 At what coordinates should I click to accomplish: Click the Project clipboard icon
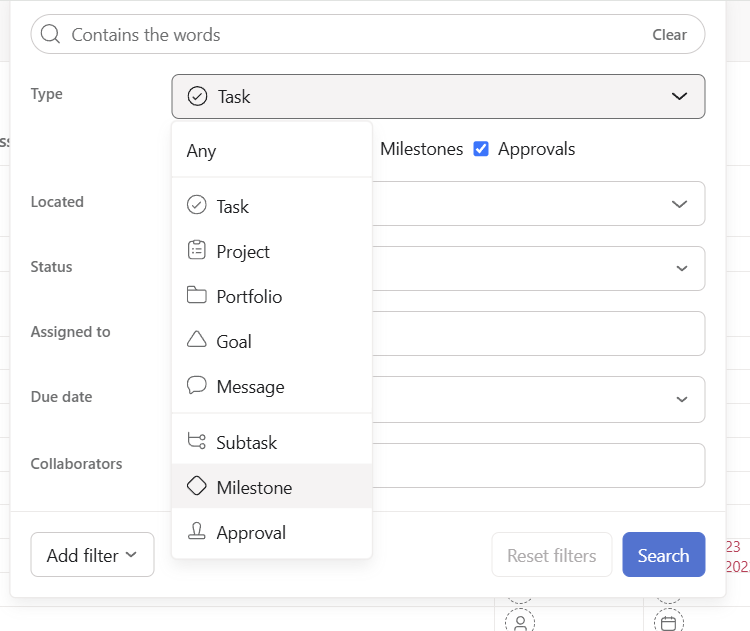tap(197, 251)
